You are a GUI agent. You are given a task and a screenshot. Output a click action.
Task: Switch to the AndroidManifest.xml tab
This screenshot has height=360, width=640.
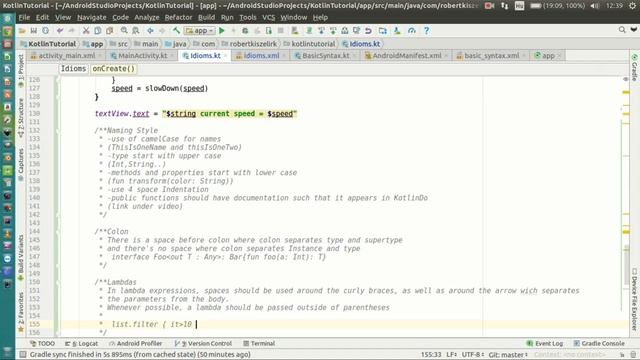407,56
